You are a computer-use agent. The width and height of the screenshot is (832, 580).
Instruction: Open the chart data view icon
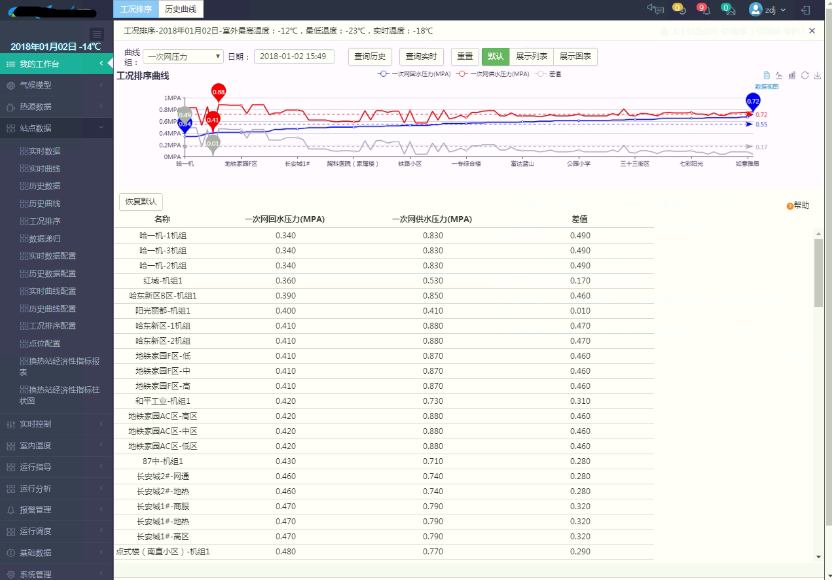[766, 75]
